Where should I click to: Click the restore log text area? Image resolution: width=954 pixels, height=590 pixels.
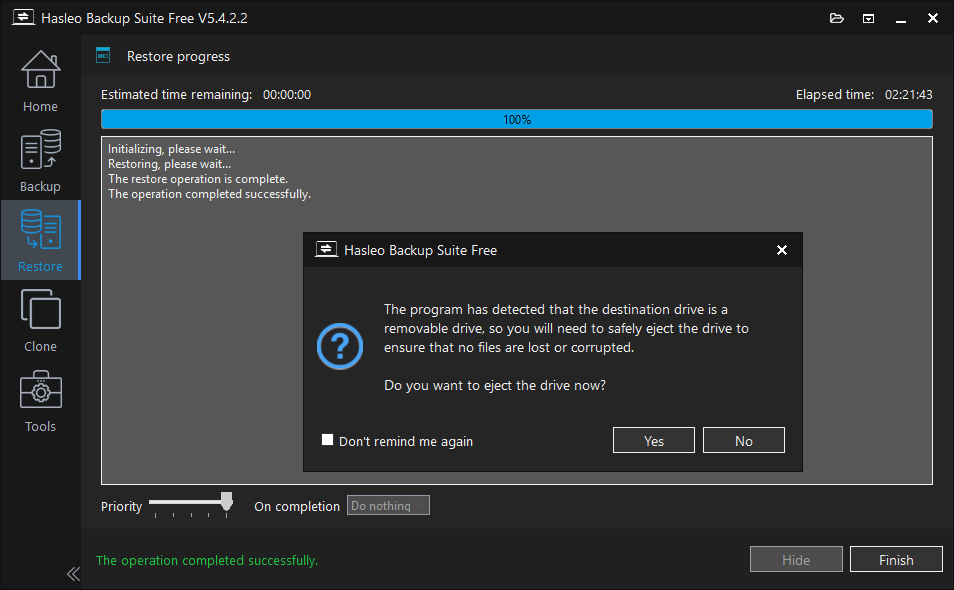pos(517,310)
